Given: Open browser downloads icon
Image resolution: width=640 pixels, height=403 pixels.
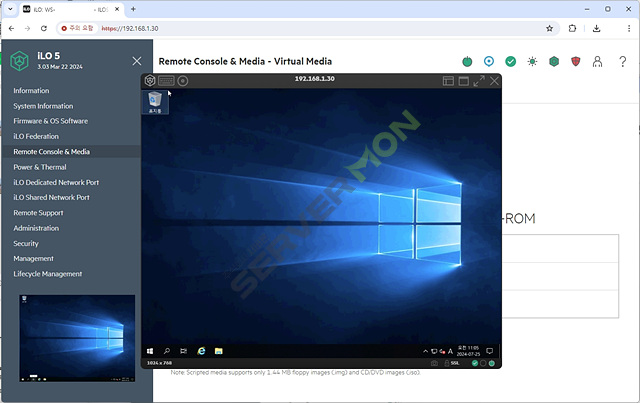Looking at the screenshot, I should tap(596, 28).
